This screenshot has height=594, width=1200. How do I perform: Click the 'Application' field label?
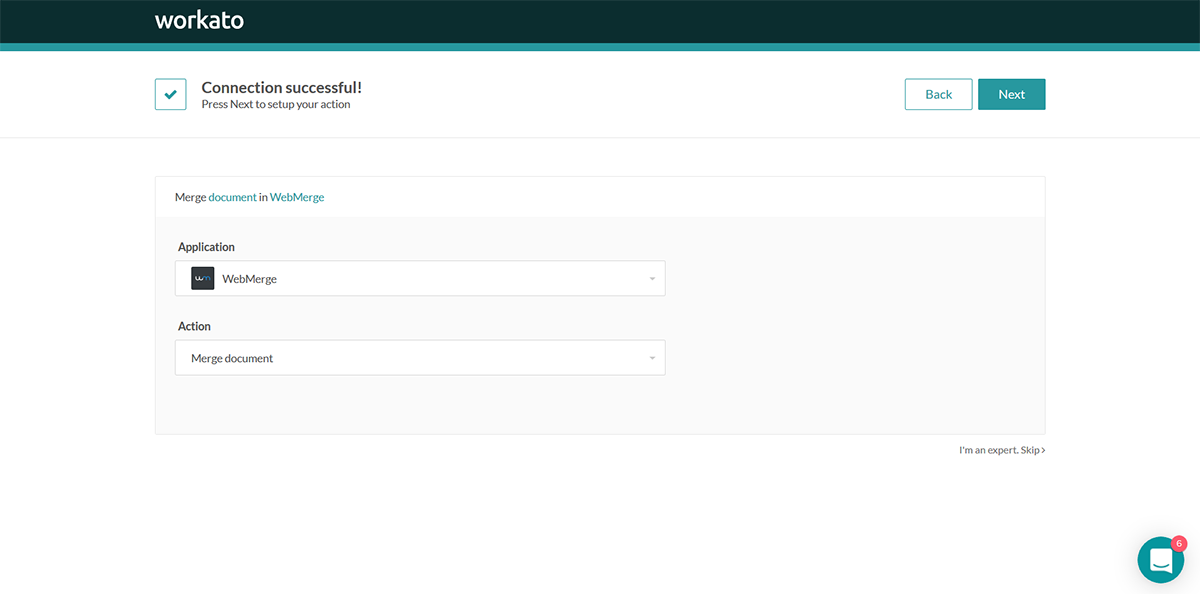tap(206, 247)
